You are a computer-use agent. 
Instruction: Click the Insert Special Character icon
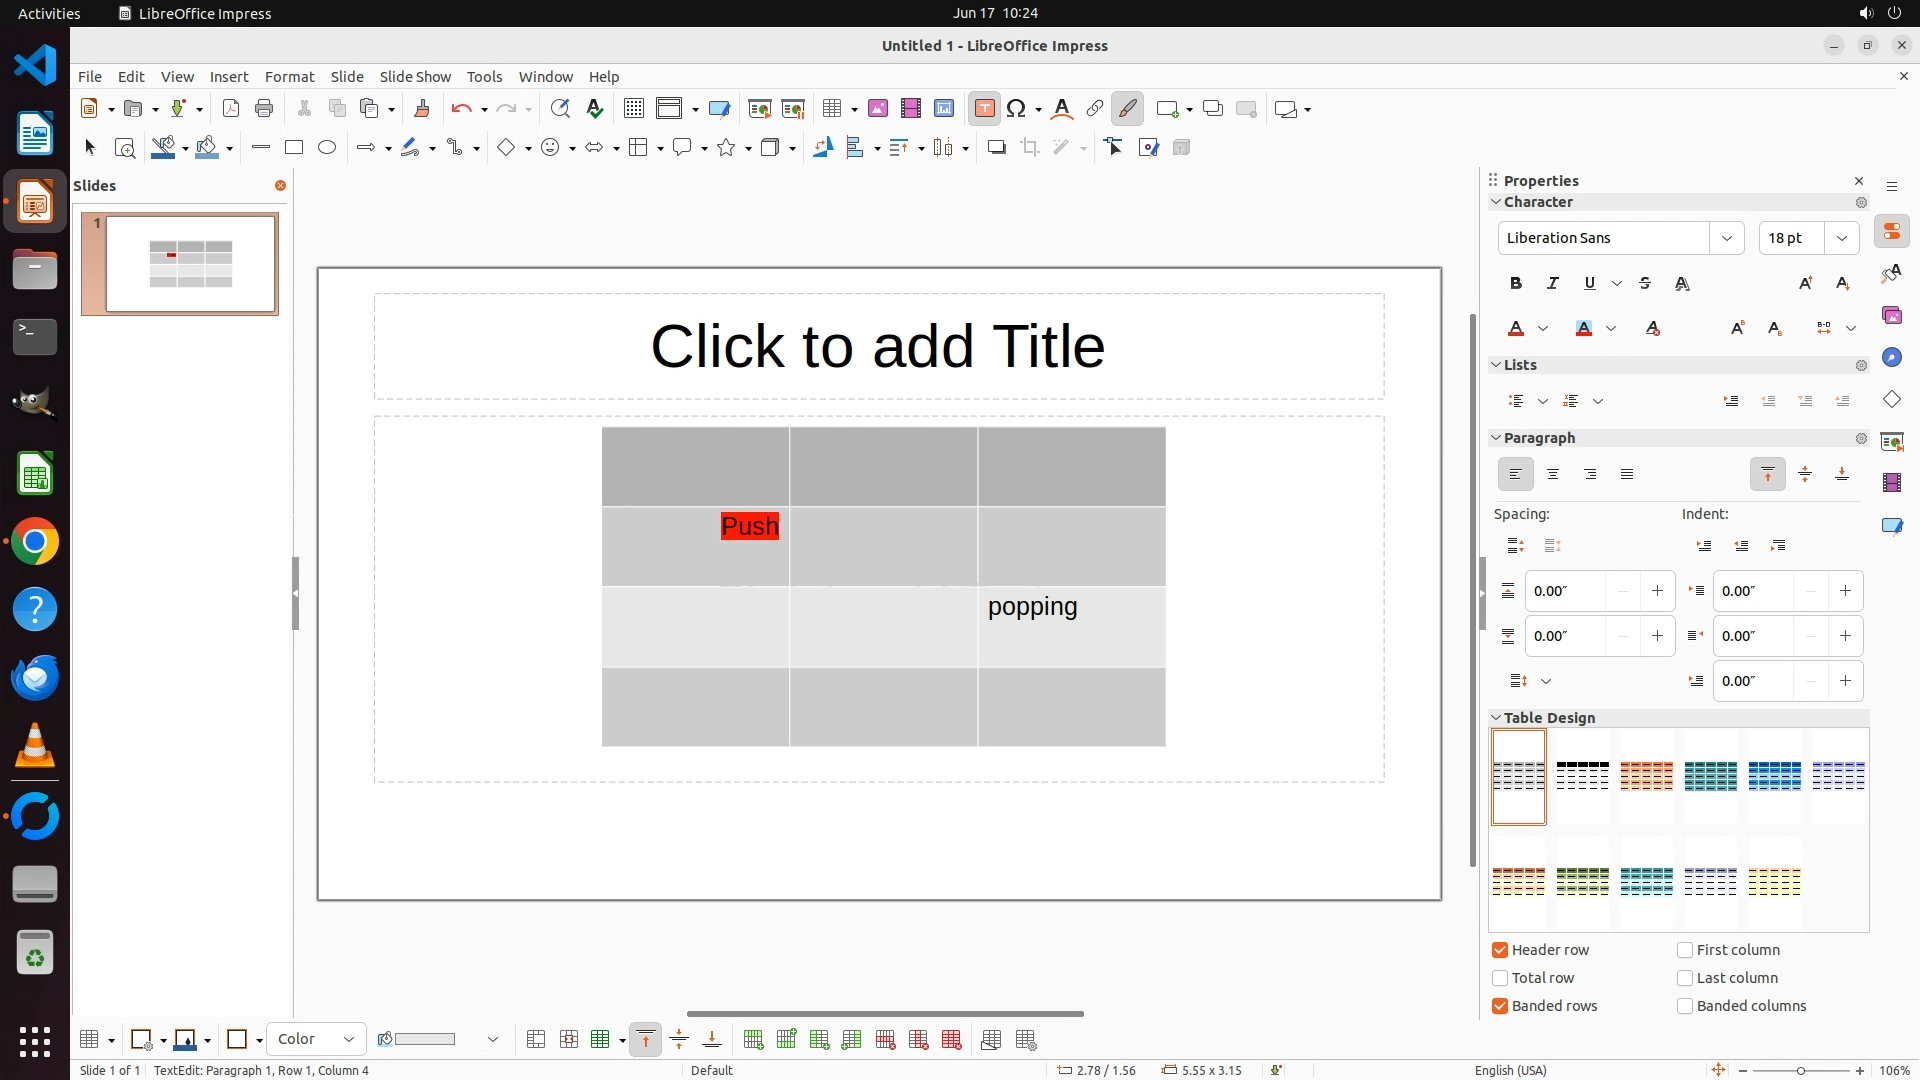pyautogui.click(x=1017, y=109)
